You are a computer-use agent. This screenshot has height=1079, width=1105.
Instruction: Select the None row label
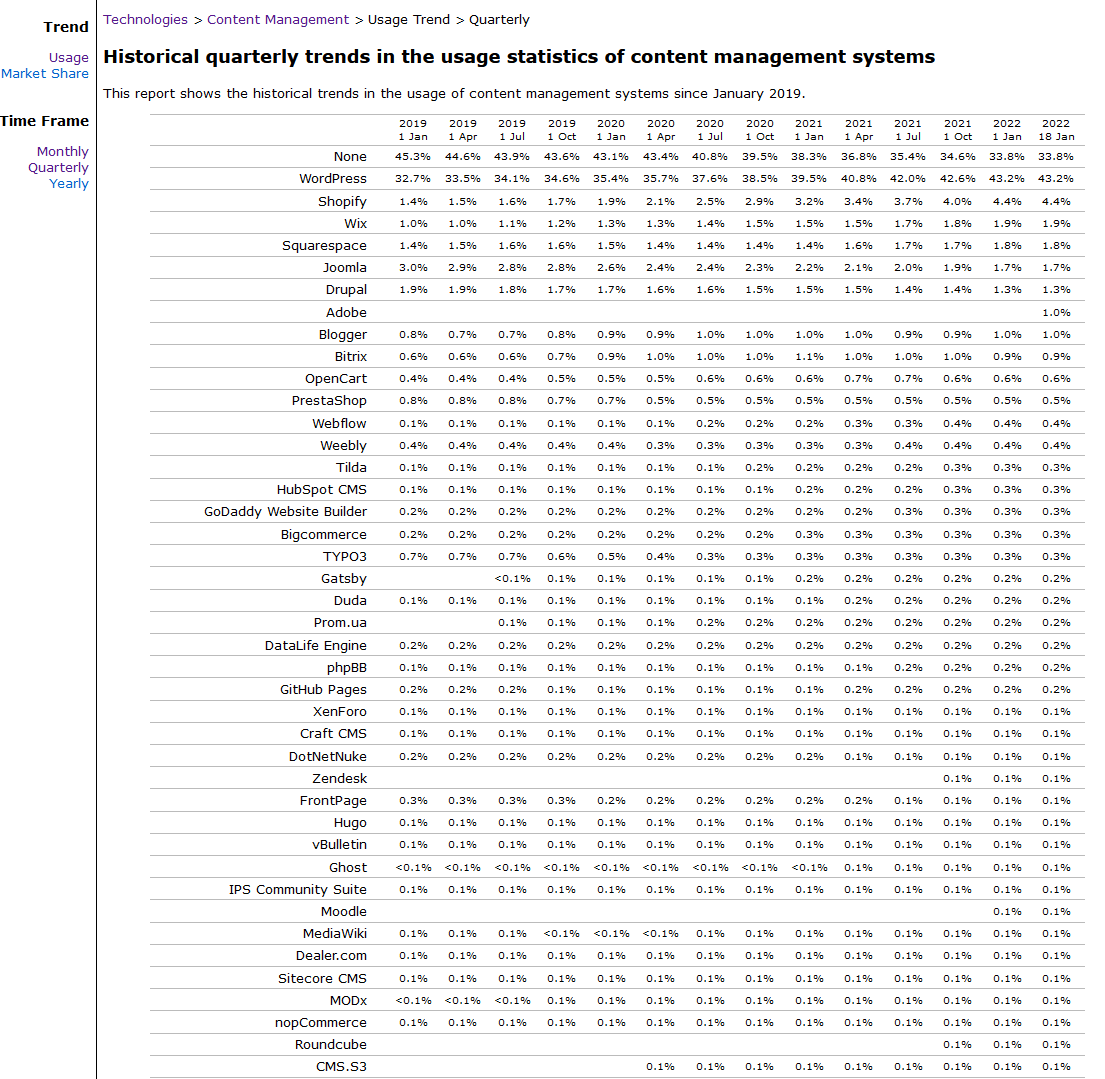350,156
